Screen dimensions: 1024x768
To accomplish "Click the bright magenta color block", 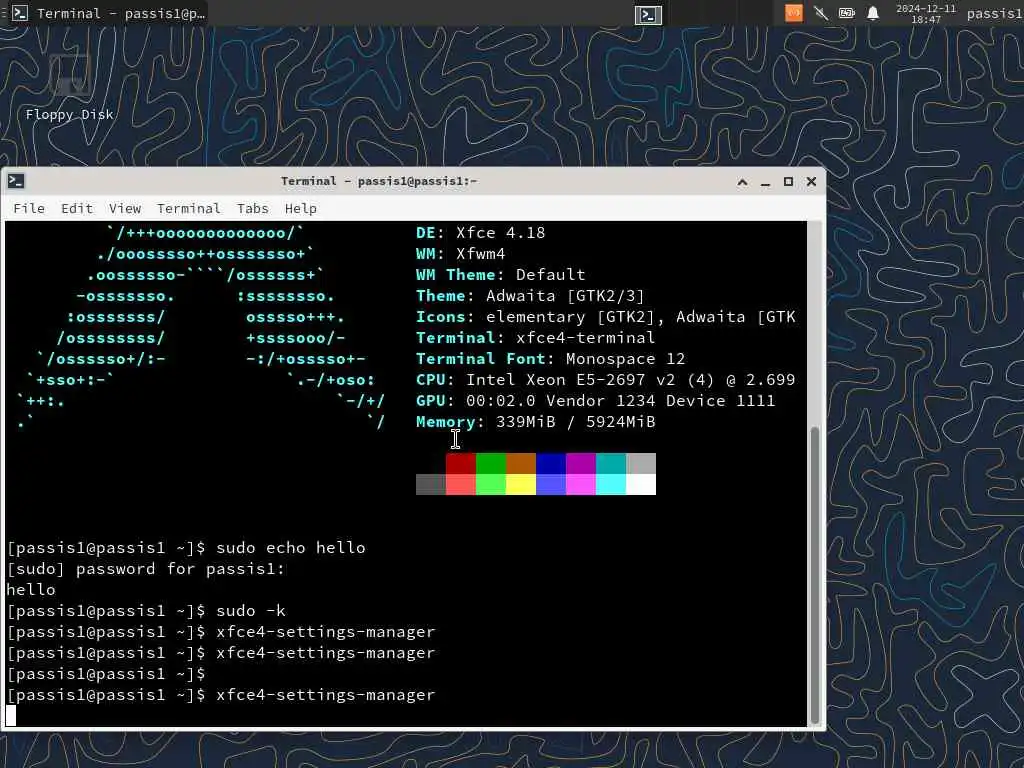I will pyautogui.click(x=581, y=484).
